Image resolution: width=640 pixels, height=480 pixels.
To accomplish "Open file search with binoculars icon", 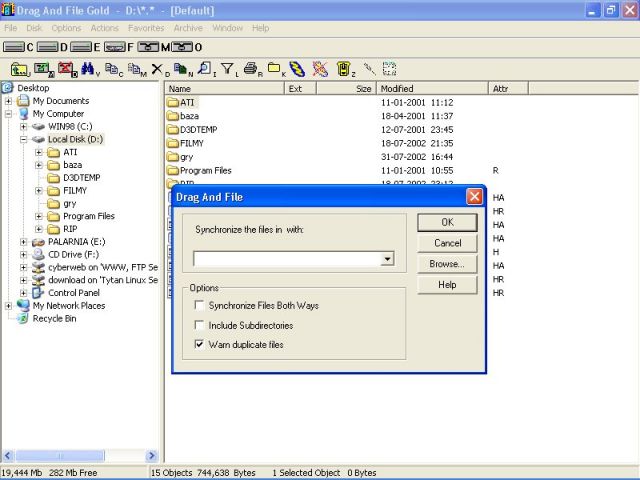I will tap(88, 69).
